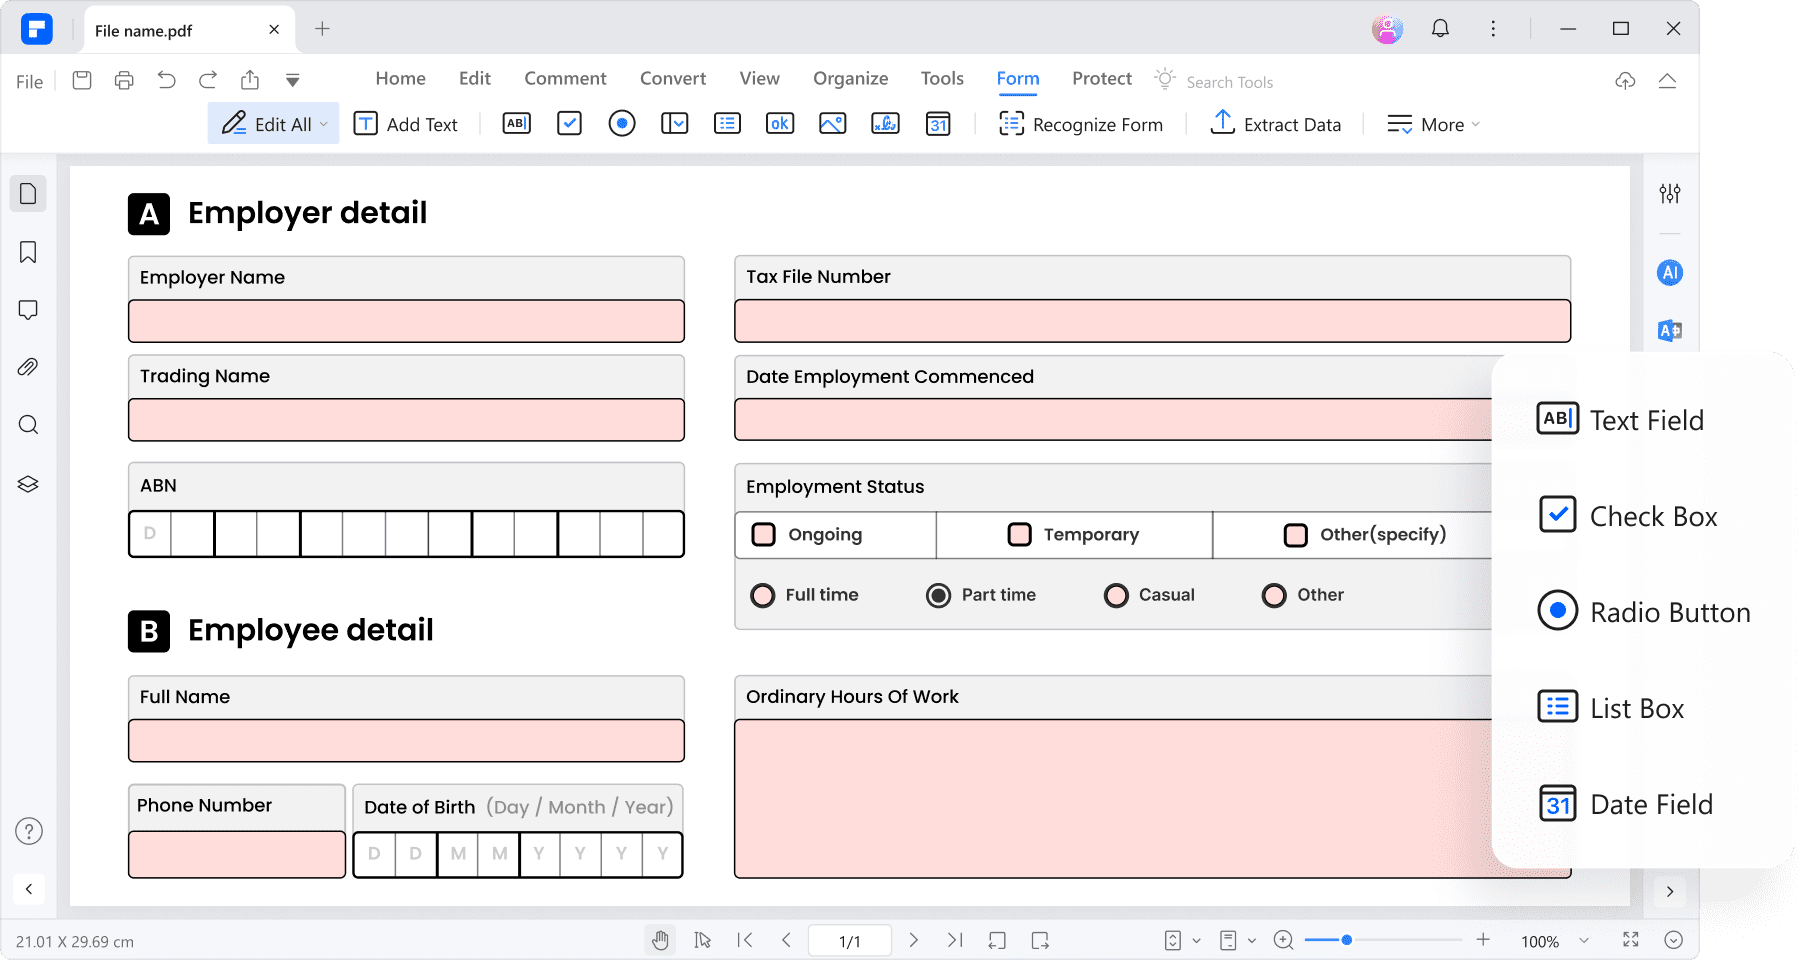Select the Check Box tool in the toolbar
The height and width of the screenshot is (960, 1800).
pyautogui.click(x=569, y=123)
